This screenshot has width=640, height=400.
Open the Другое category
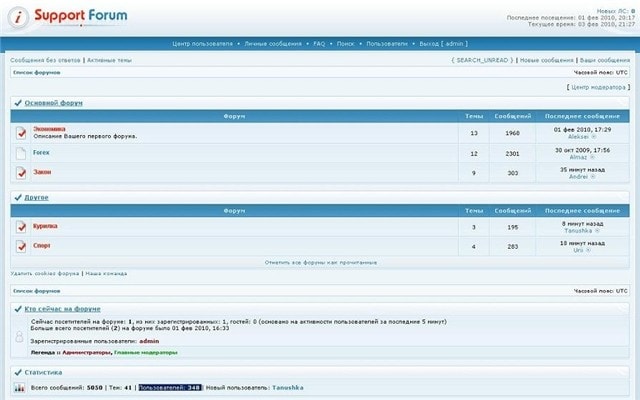pos(36,198)
